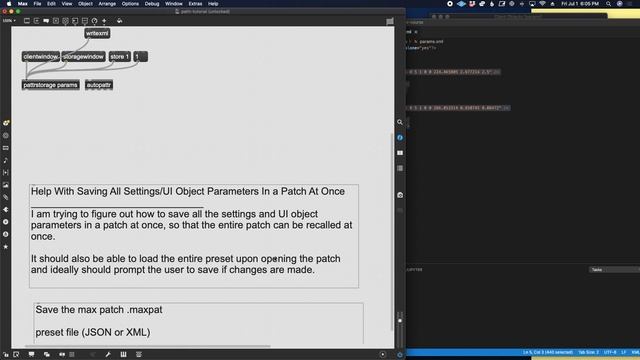
Task: Click the comment titled Help With Saving All Settings
Action: coord(194,236)
